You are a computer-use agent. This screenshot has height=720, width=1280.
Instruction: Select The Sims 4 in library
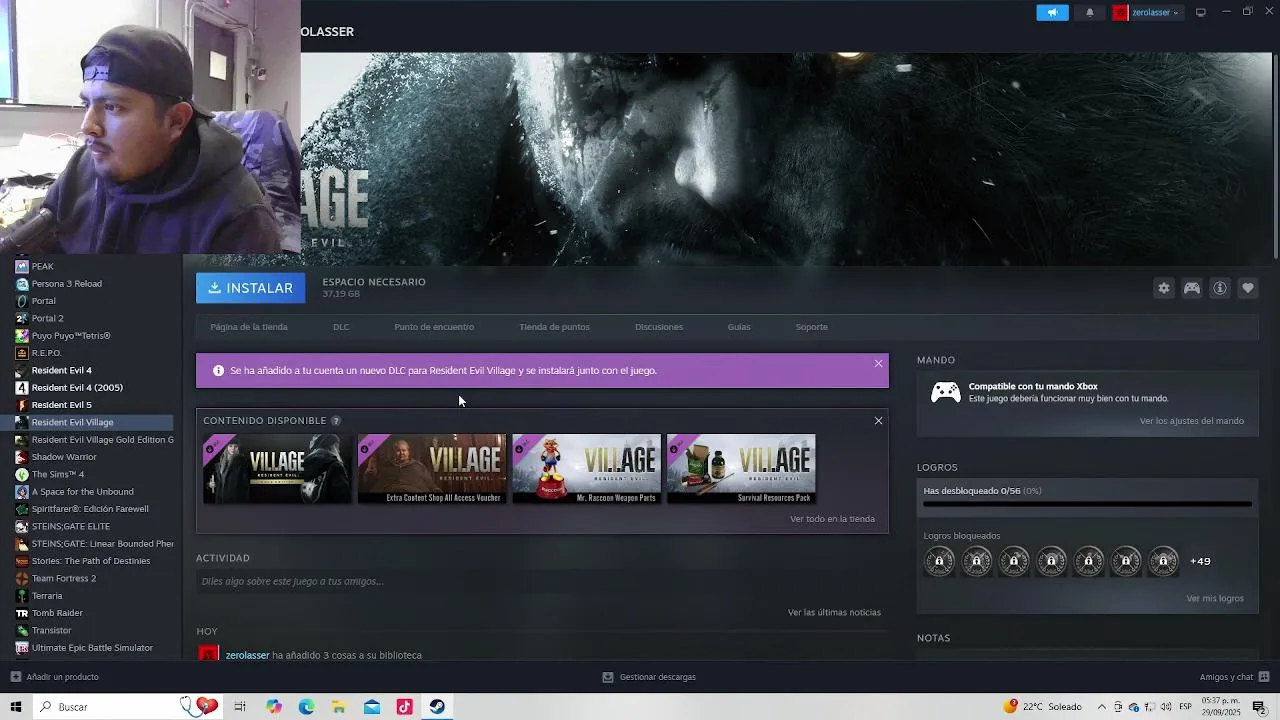[x=58, y=474]
